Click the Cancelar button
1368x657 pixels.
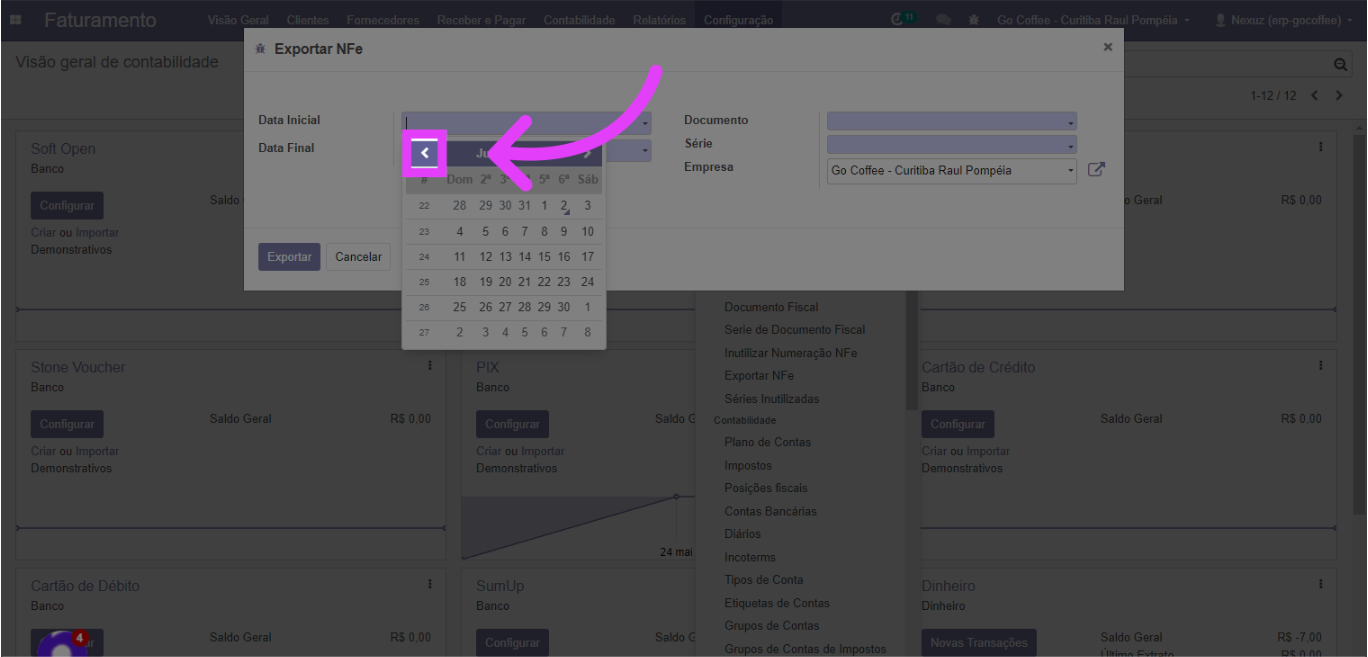click(x=358, y=257)
